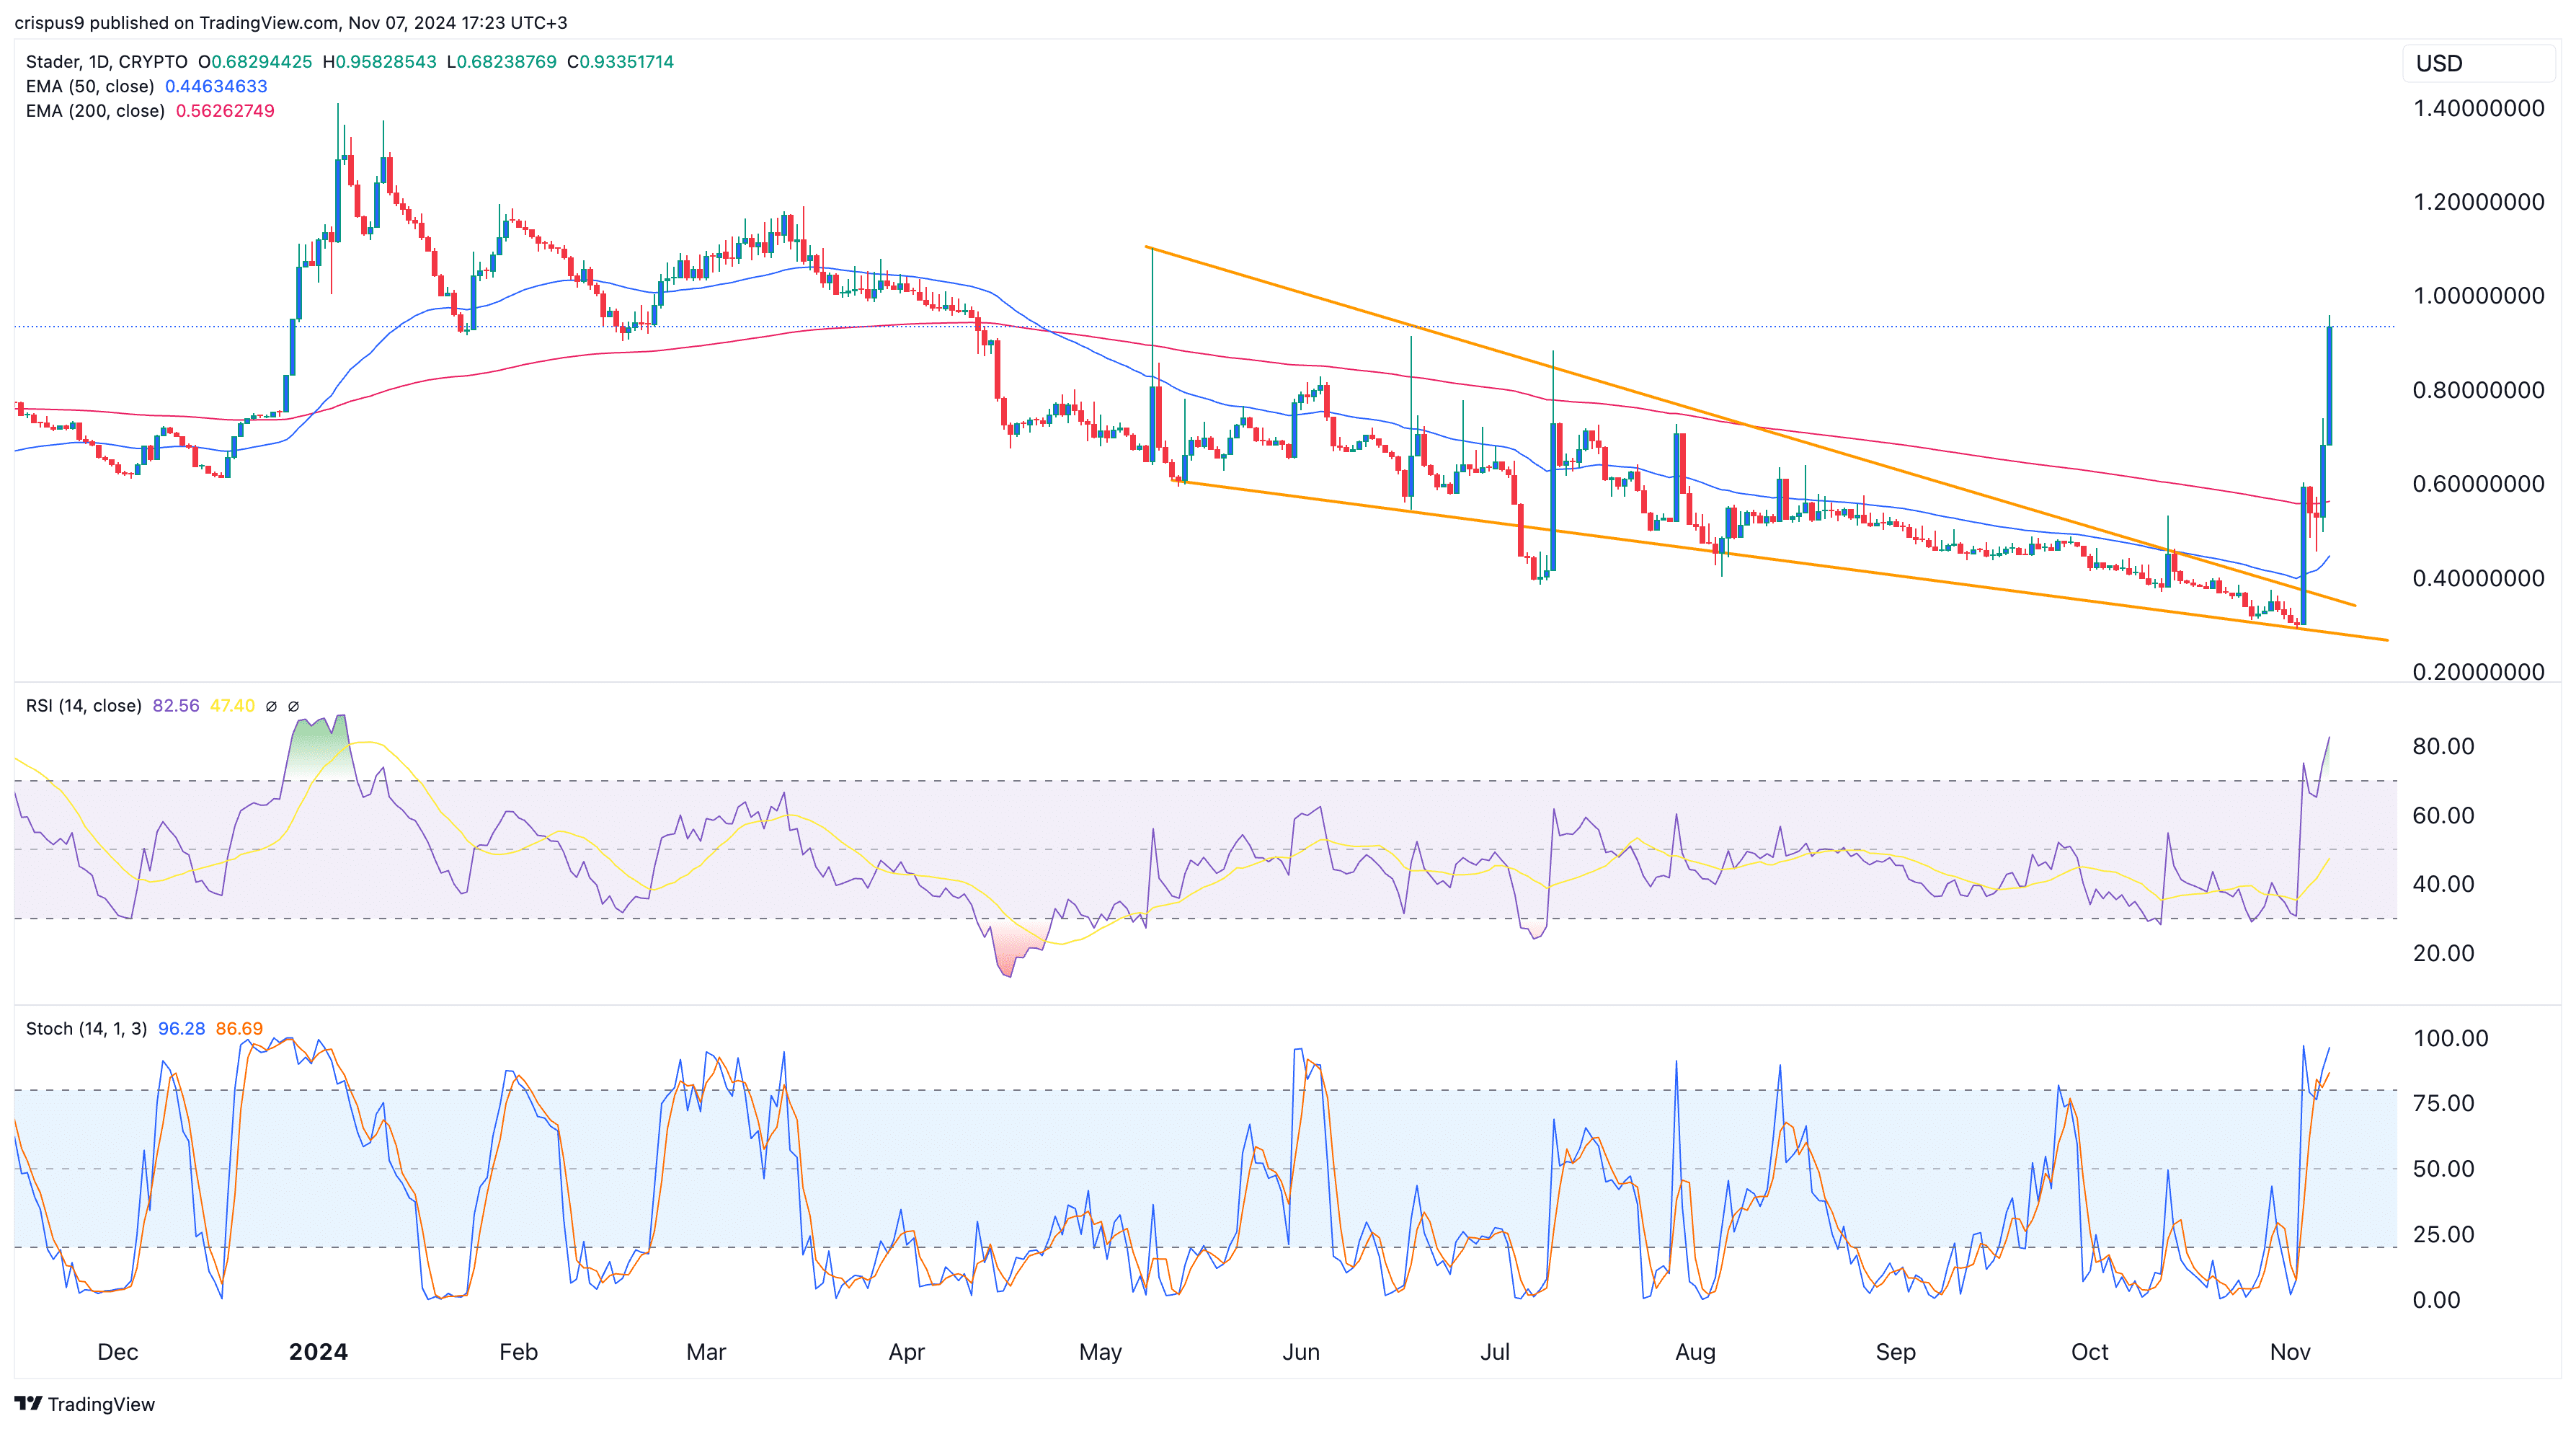Image resolution: width=2576 pixels, height=1429 pixels.
Task: Click the high price H0.95828543
Action: click(379, 61)
